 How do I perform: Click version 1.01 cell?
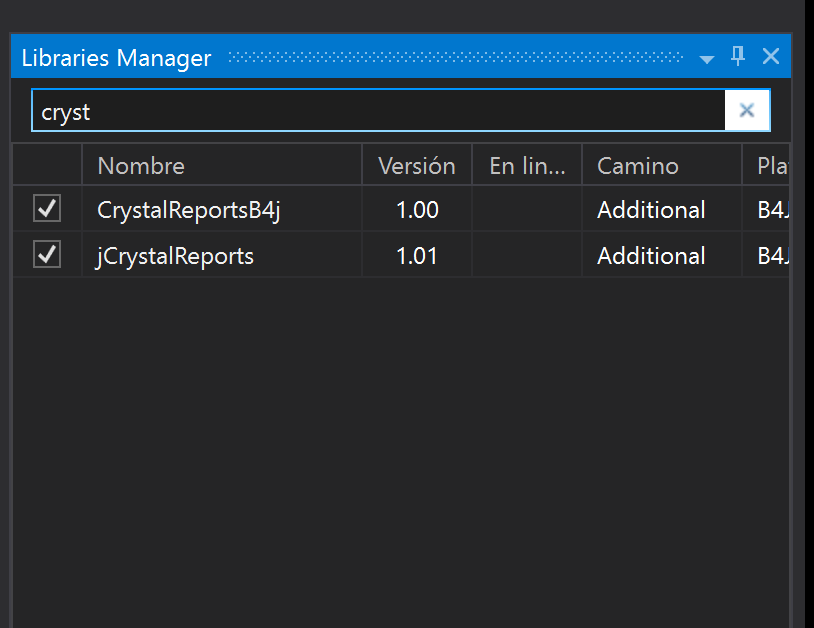pos(417,256)
